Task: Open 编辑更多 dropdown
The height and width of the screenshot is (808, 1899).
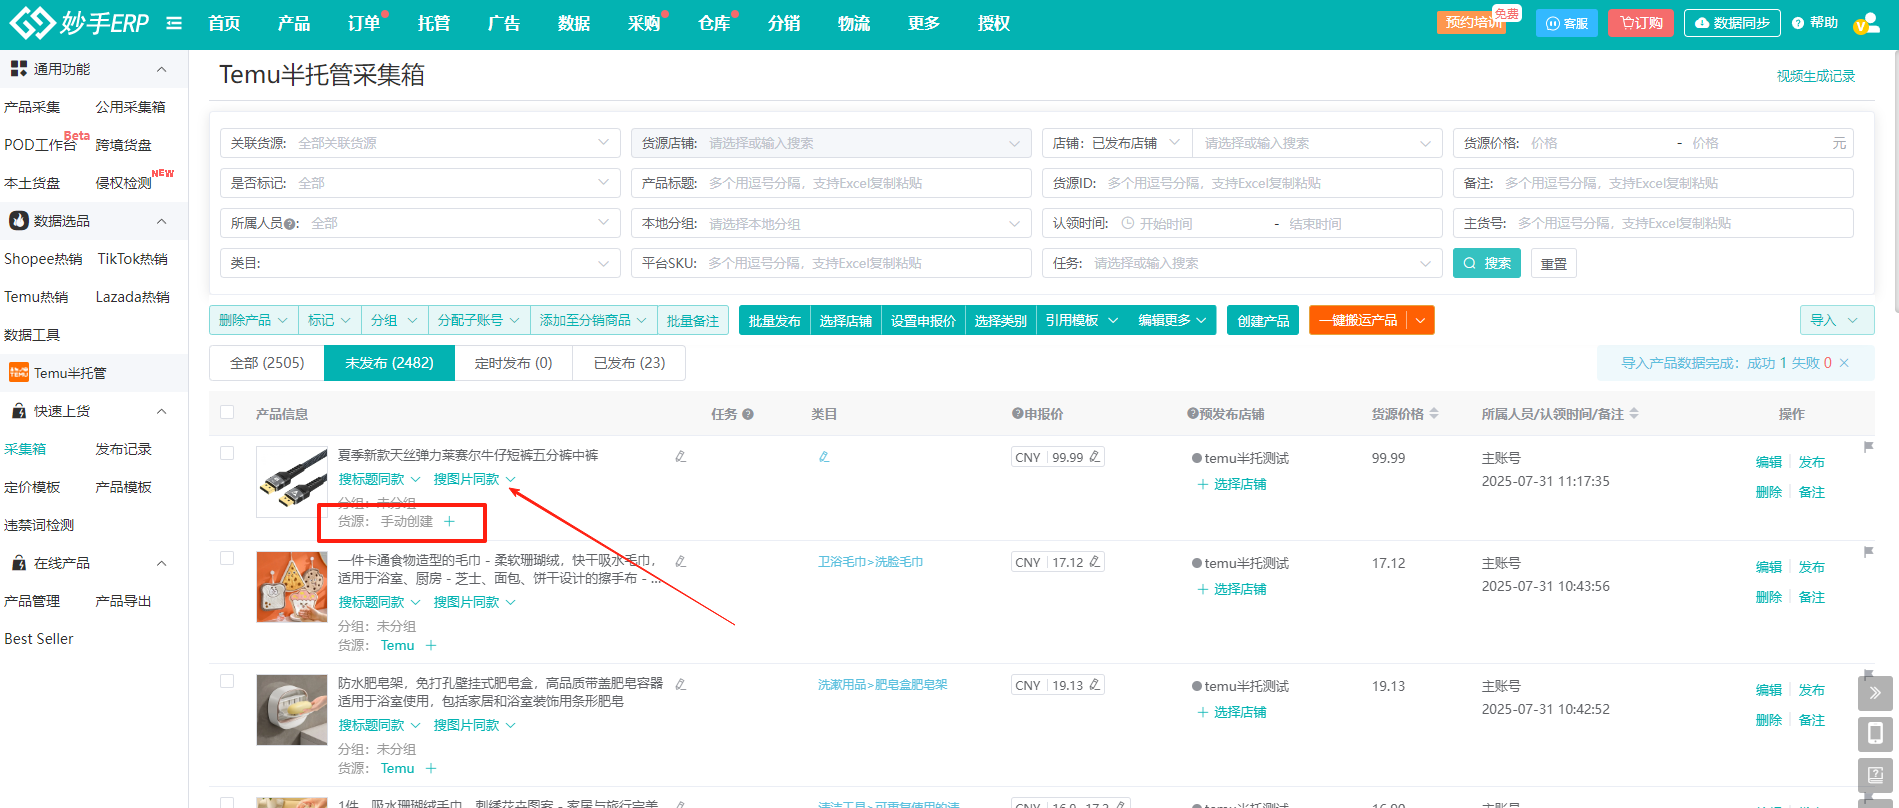Action: point(1172,320)
